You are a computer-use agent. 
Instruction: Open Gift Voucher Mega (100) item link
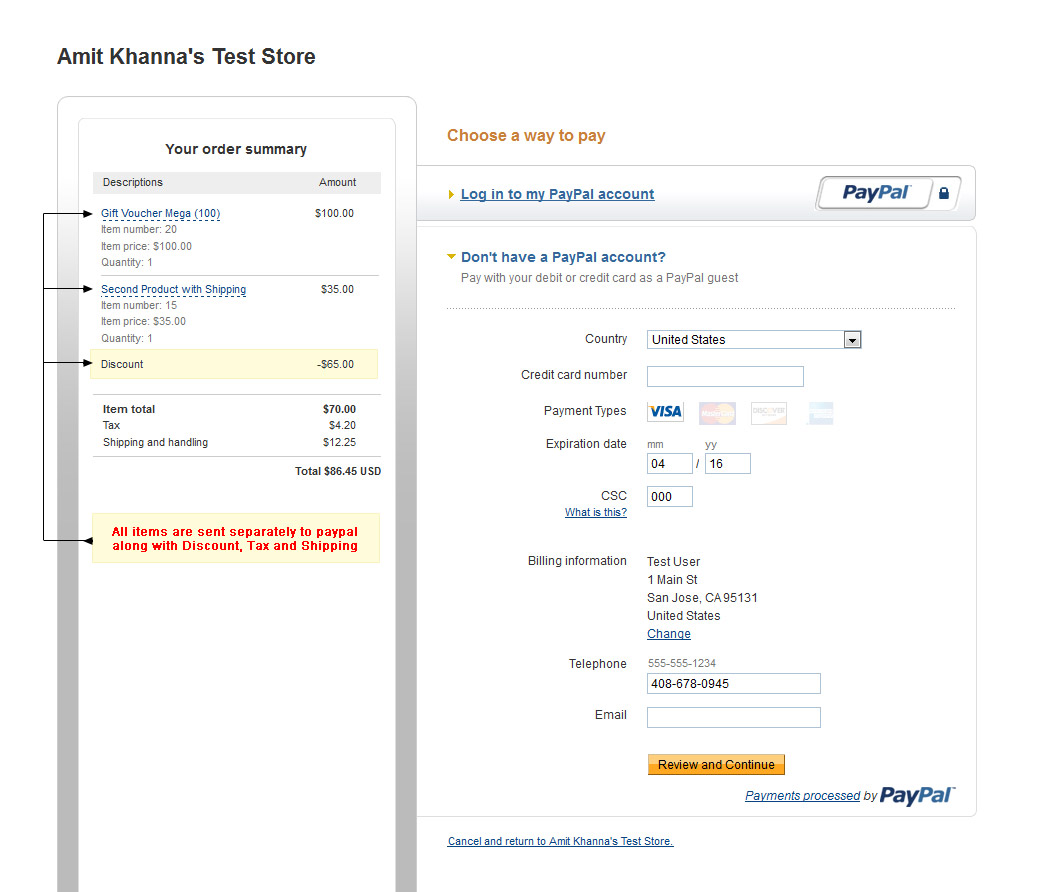pyautogui.click(x=160, y=214)
